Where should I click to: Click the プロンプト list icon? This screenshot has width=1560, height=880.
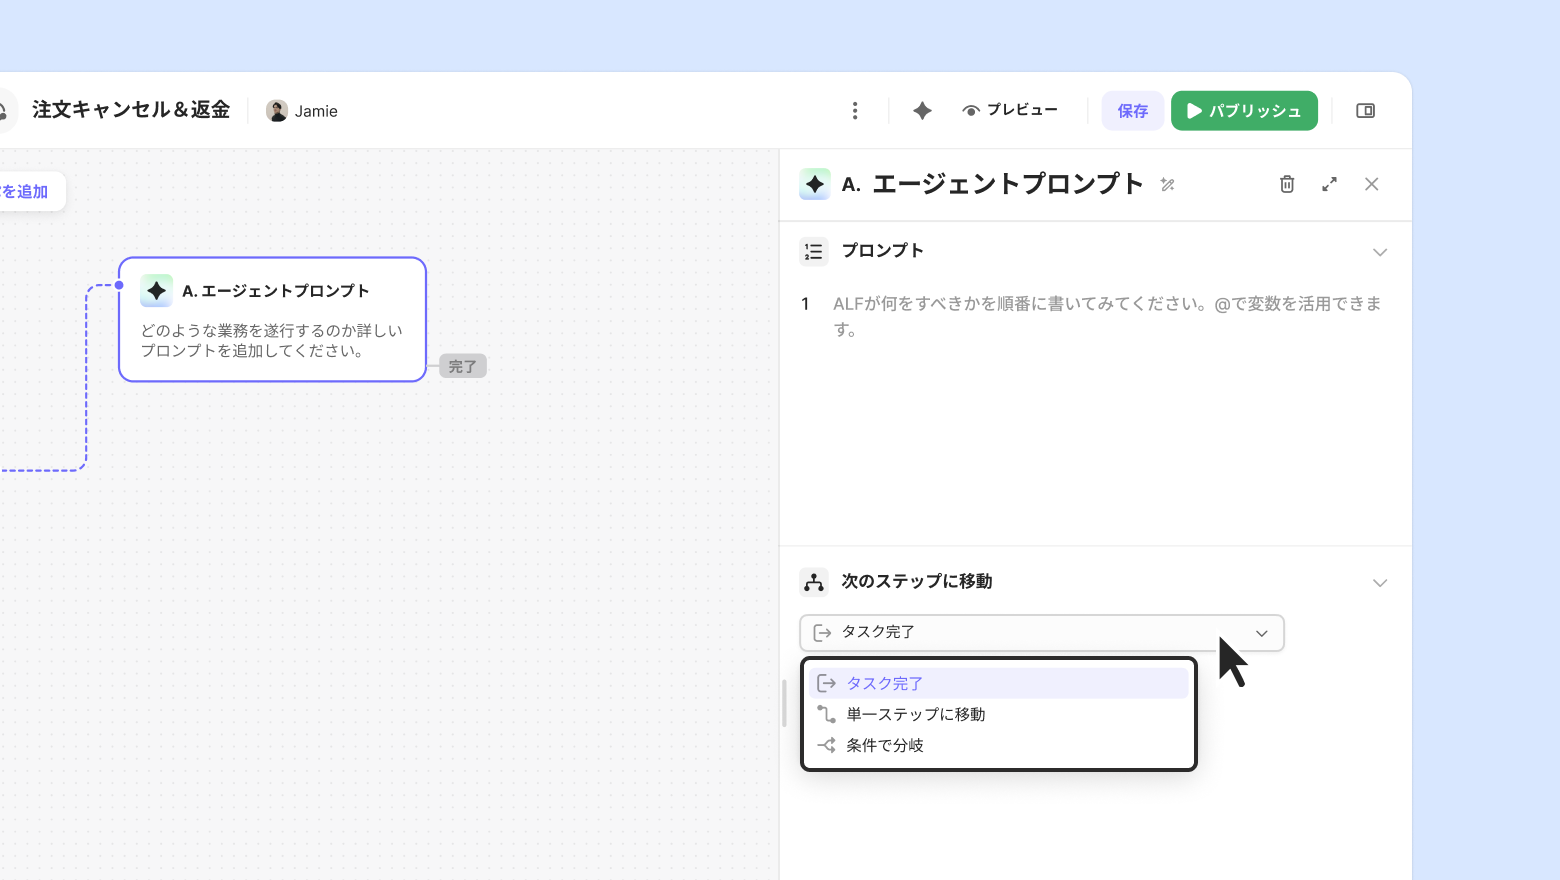coord(814,251)
